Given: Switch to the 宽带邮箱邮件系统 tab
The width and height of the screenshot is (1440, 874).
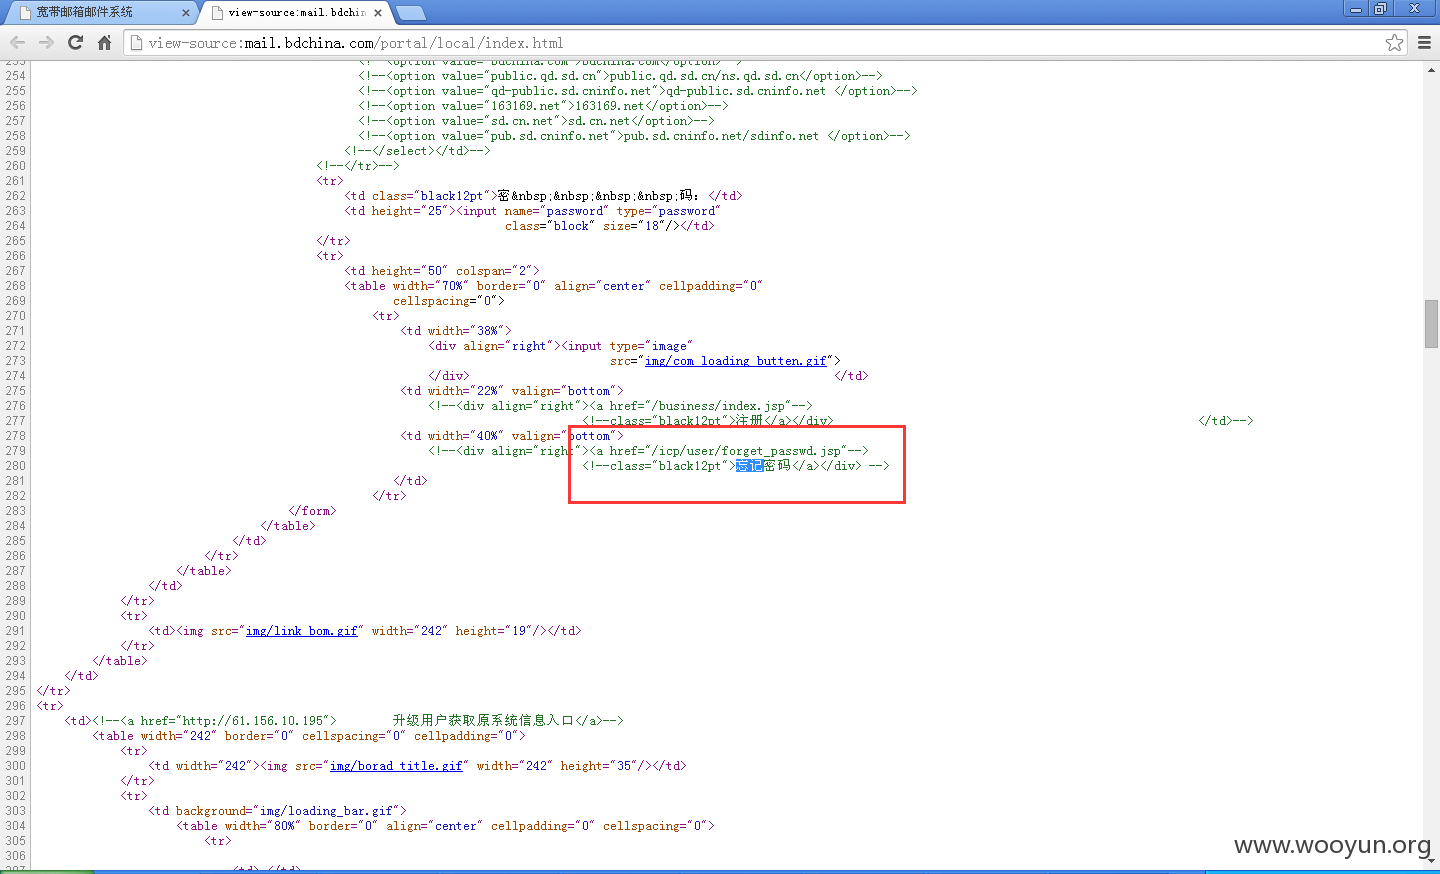Looking at the screenshot, I should (x=100, y=12).
